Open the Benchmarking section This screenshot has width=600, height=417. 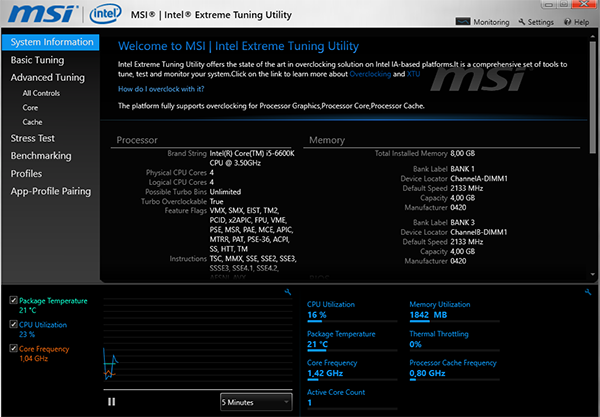[41, 156]
